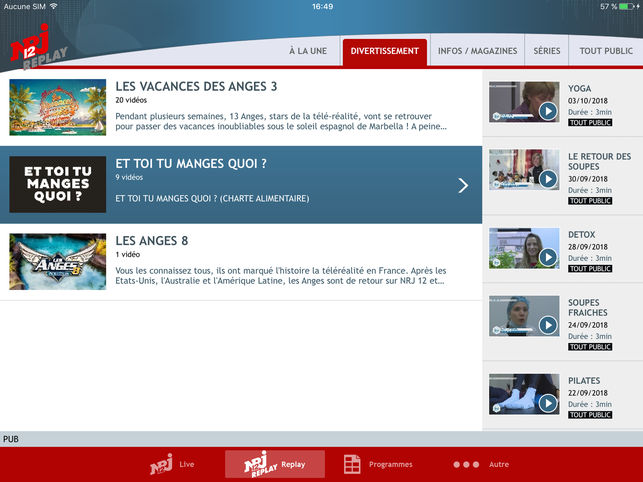The image size is (643, 482).
Task: Open the LE RETOUR DES SOUPES title
Action: coord(600,161)
